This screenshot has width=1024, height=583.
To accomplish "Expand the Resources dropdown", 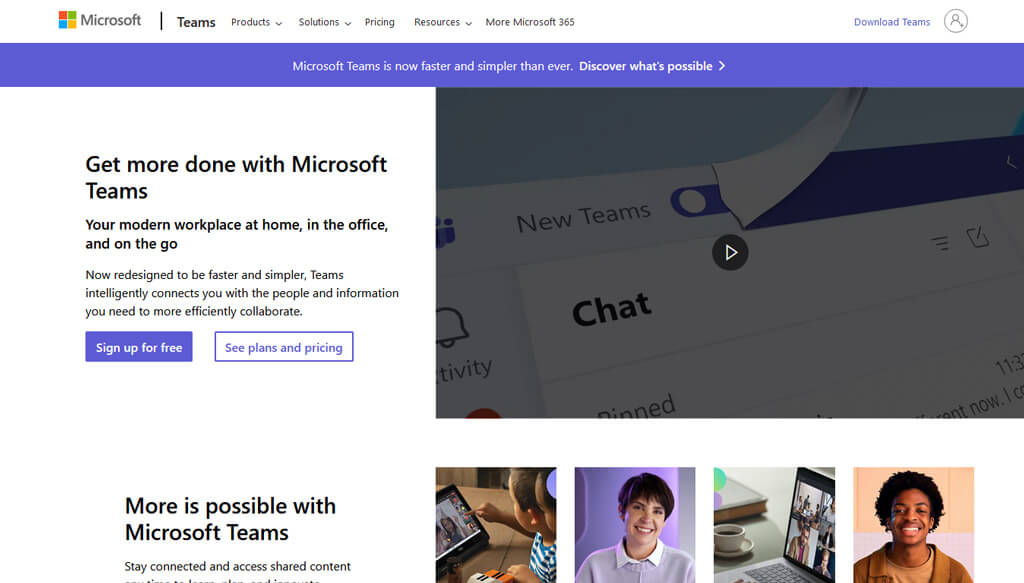I will (x=442, y=22).
